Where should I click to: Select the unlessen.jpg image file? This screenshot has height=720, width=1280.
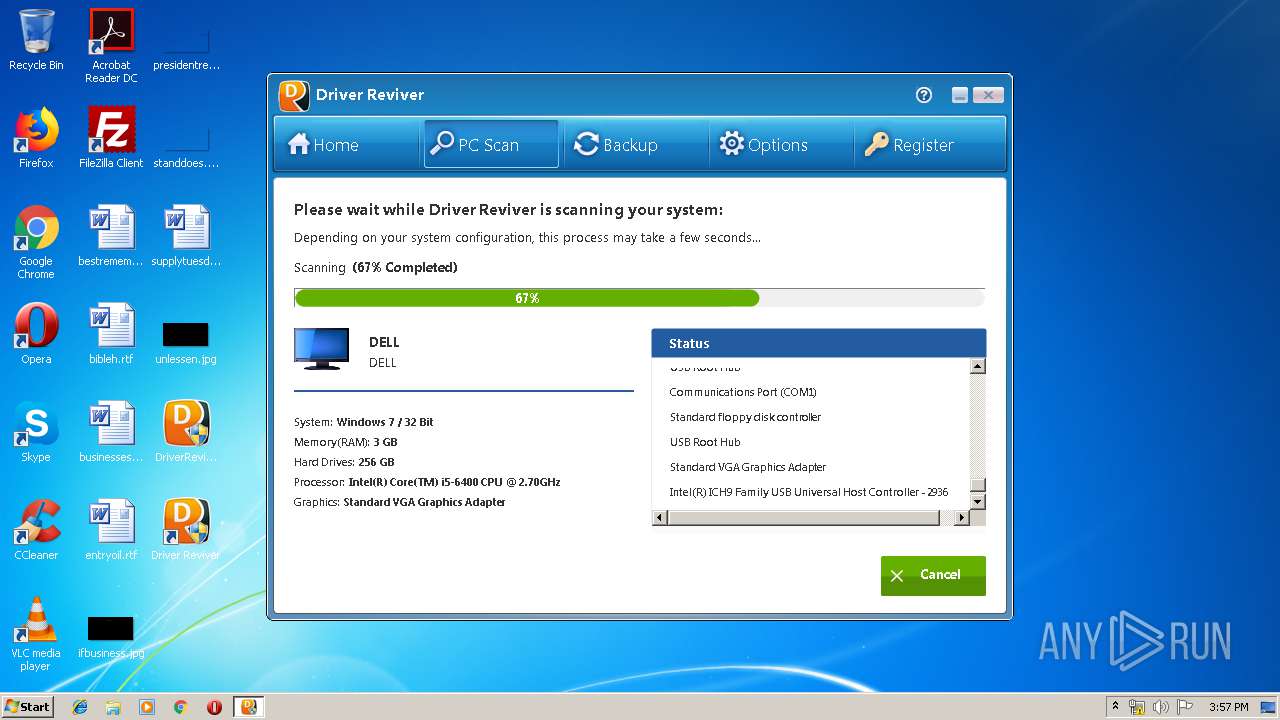pyautogui.click(x=186, y=342)
